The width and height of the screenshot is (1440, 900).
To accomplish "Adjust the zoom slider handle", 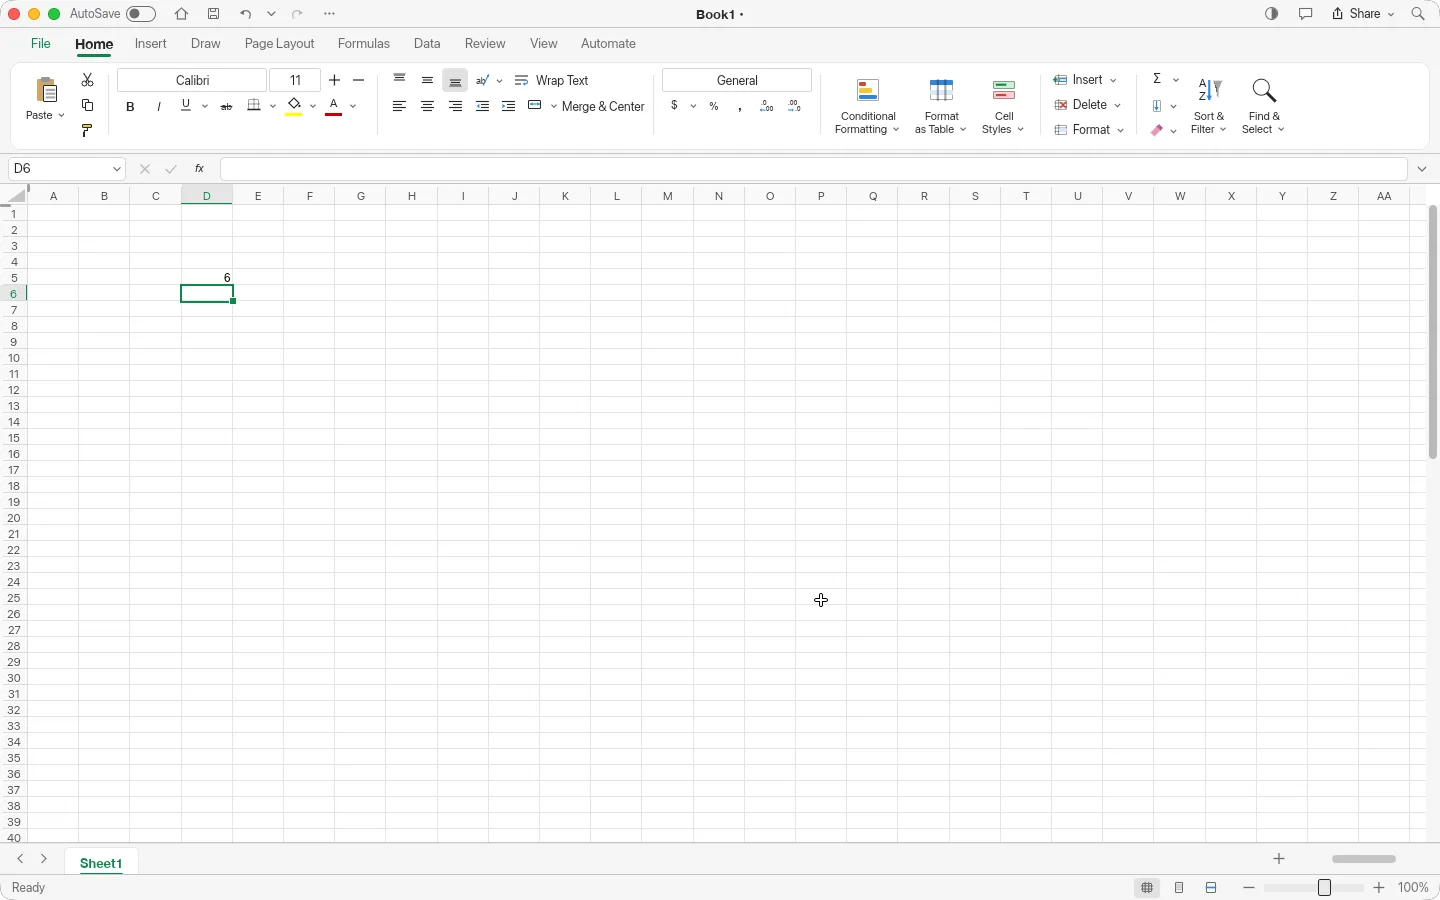I will [x=1325, y=888].
